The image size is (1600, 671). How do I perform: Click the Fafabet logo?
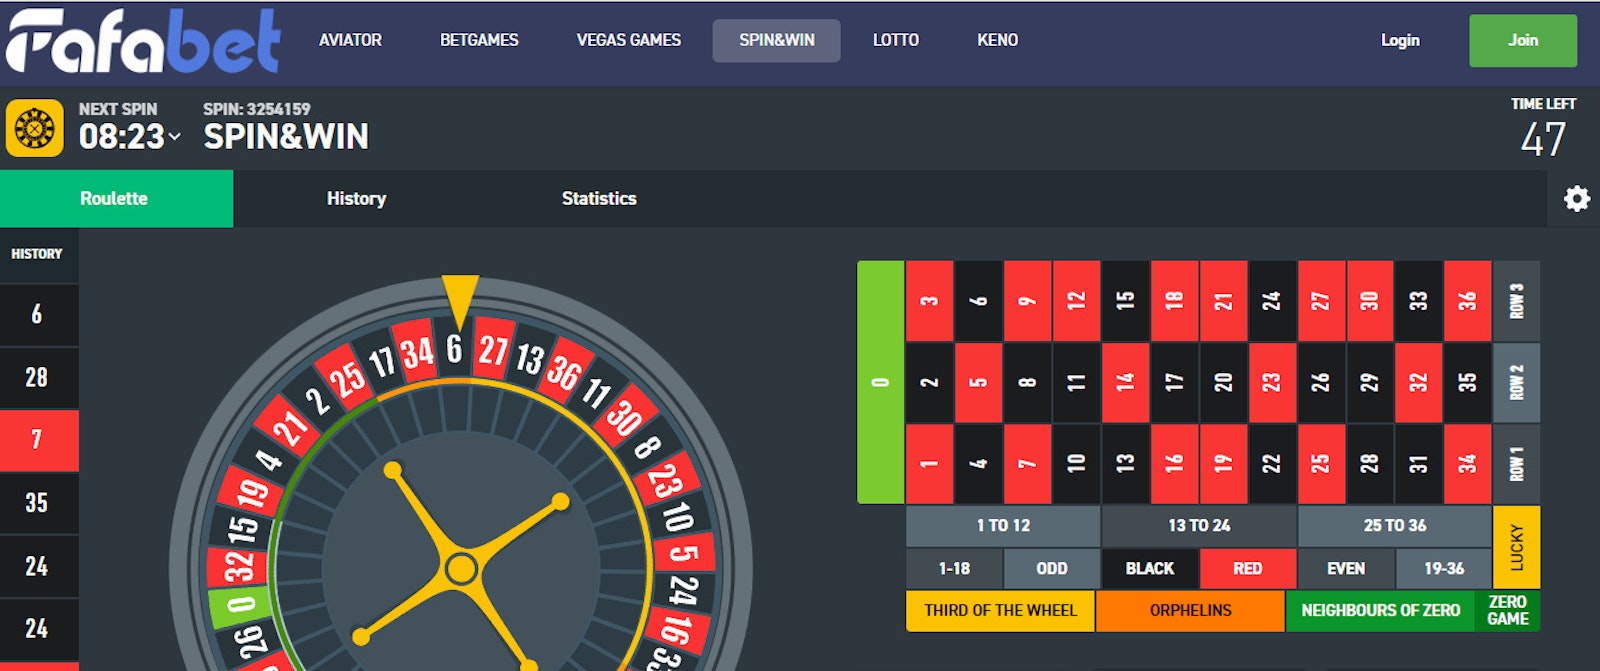click(143, 42)
